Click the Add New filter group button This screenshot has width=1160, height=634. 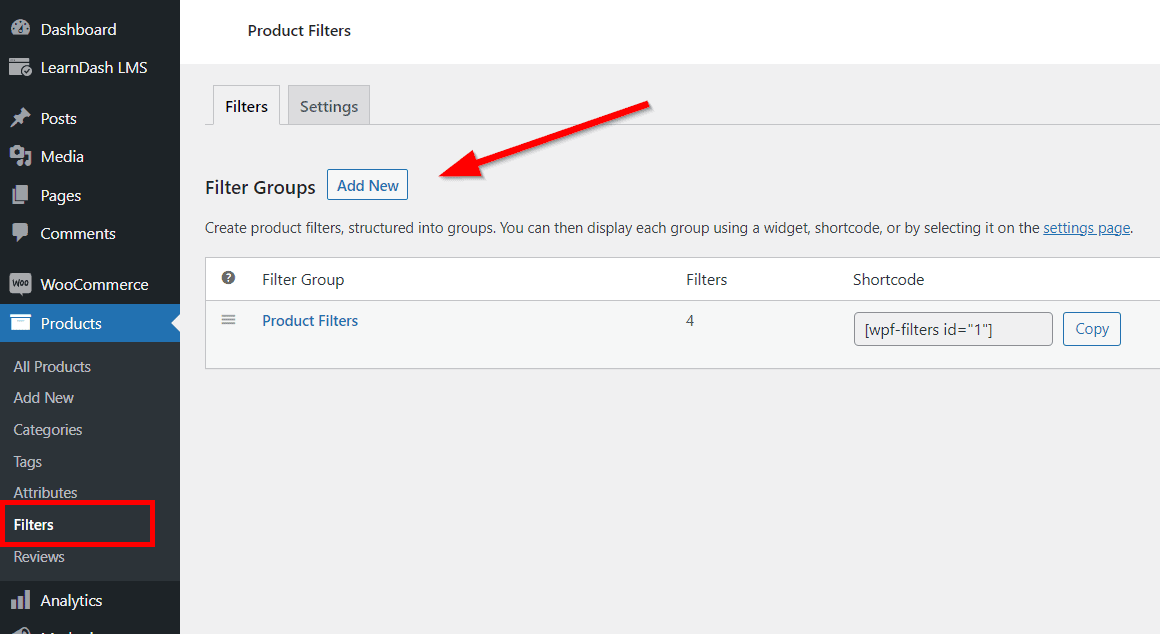(367, 185)
